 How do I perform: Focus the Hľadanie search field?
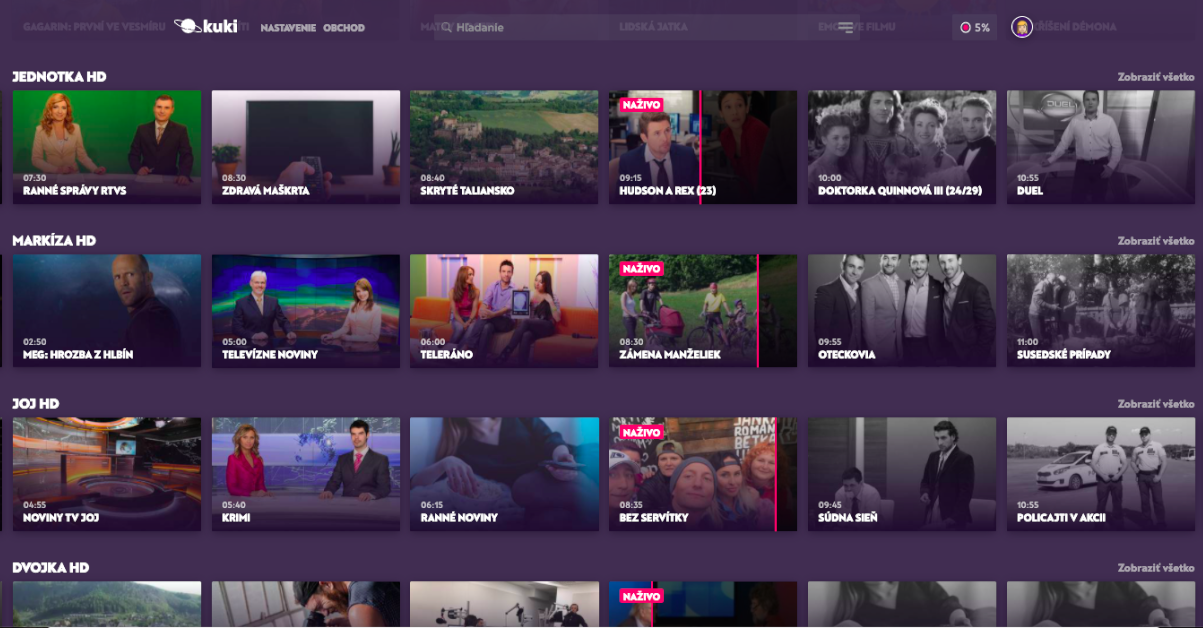646,28
